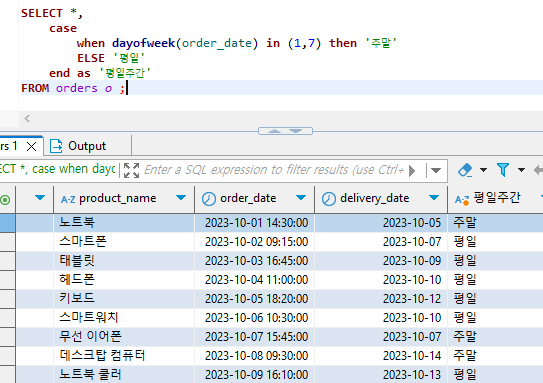Select the 스마트워치 product cell
The image size is (543, 383).
124,318
